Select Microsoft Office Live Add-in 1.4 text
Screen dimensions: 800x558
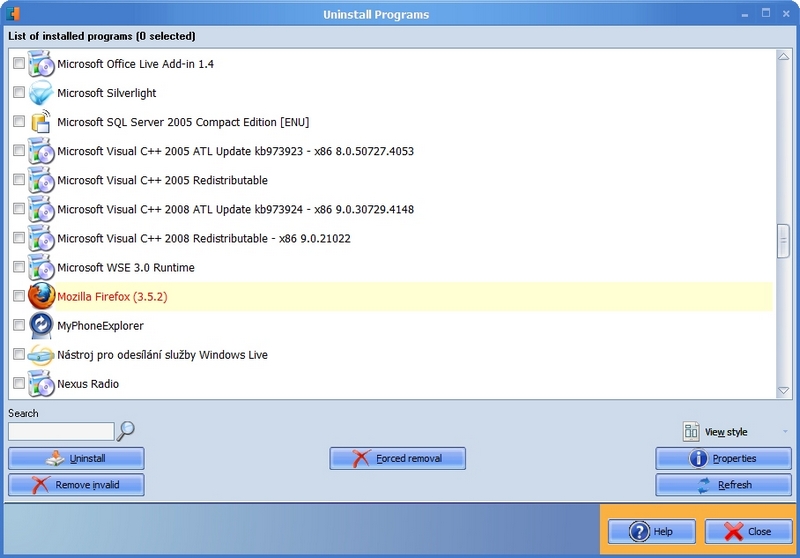tap(135, 64)
